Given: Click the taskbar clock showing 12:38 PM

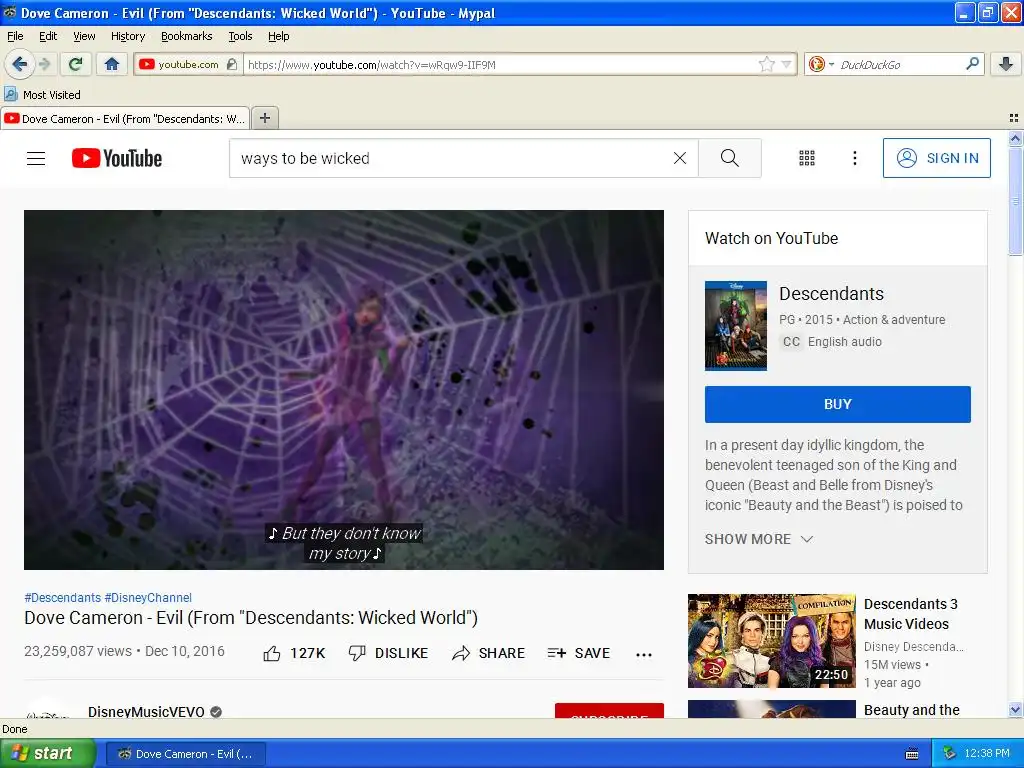Looking at the screenshot, I should tap(986, 754).
